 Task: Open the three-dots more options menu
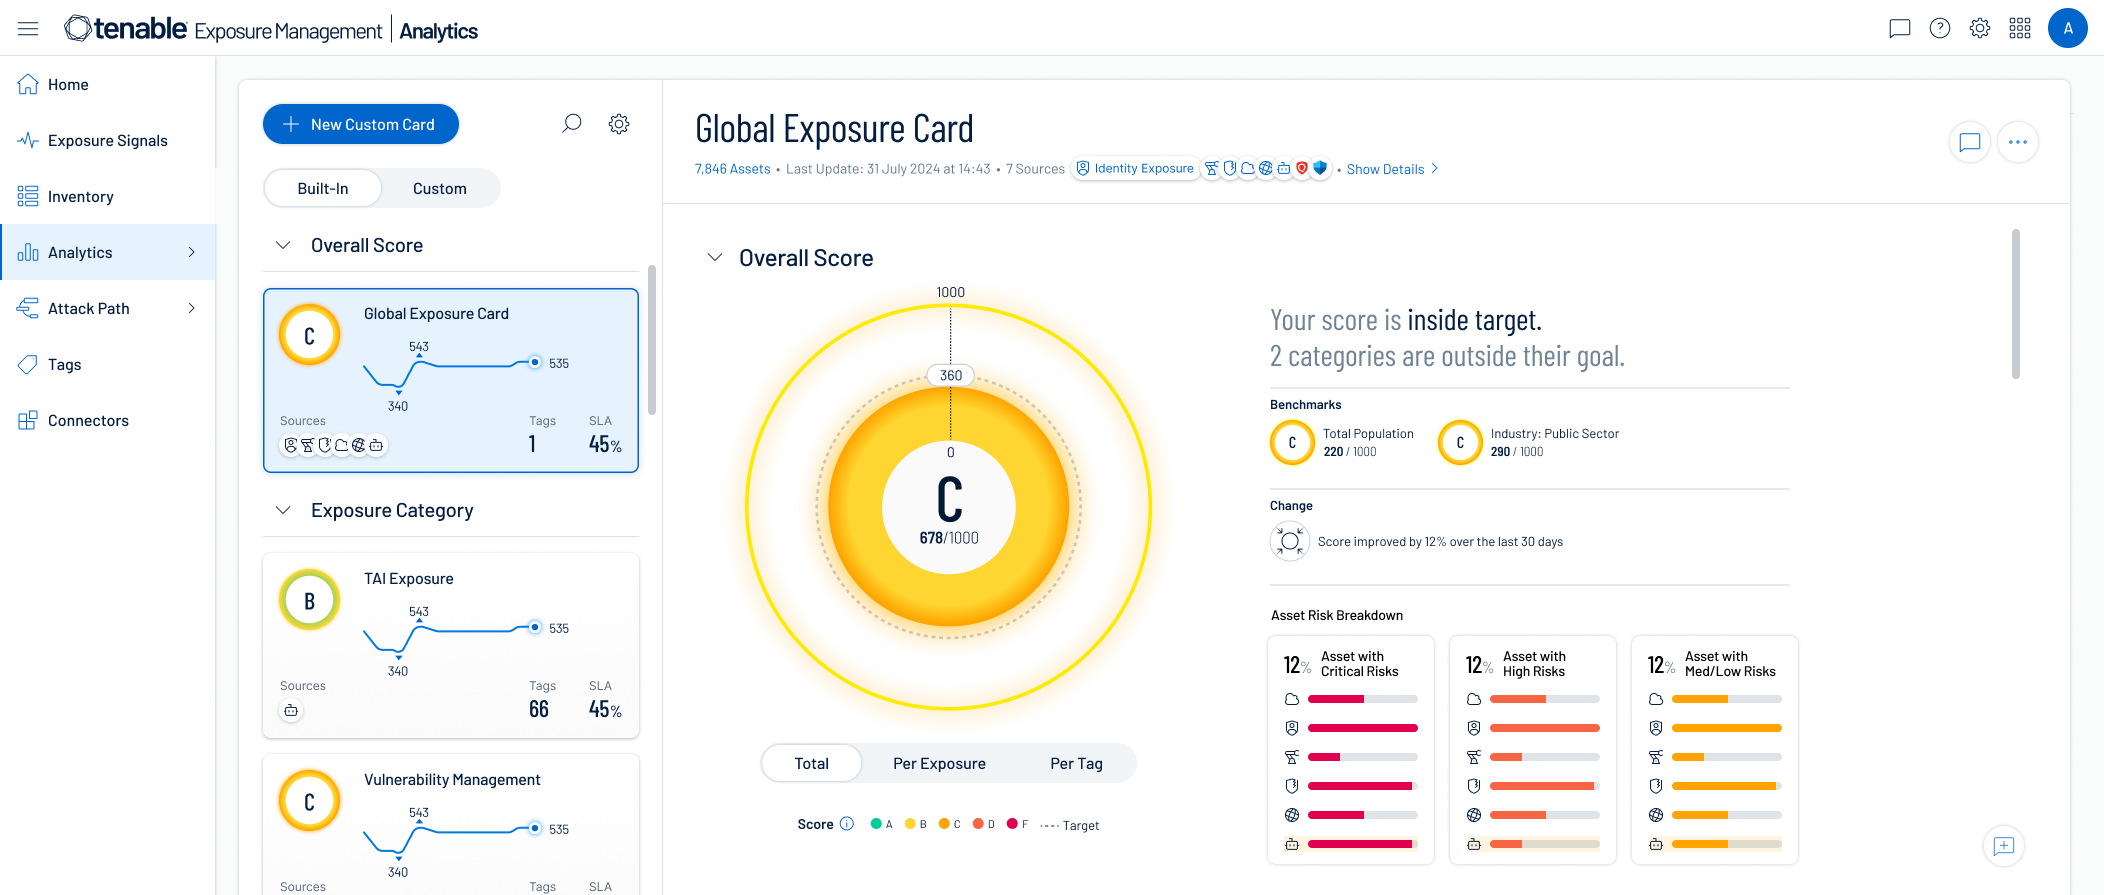click(2017, 142)
